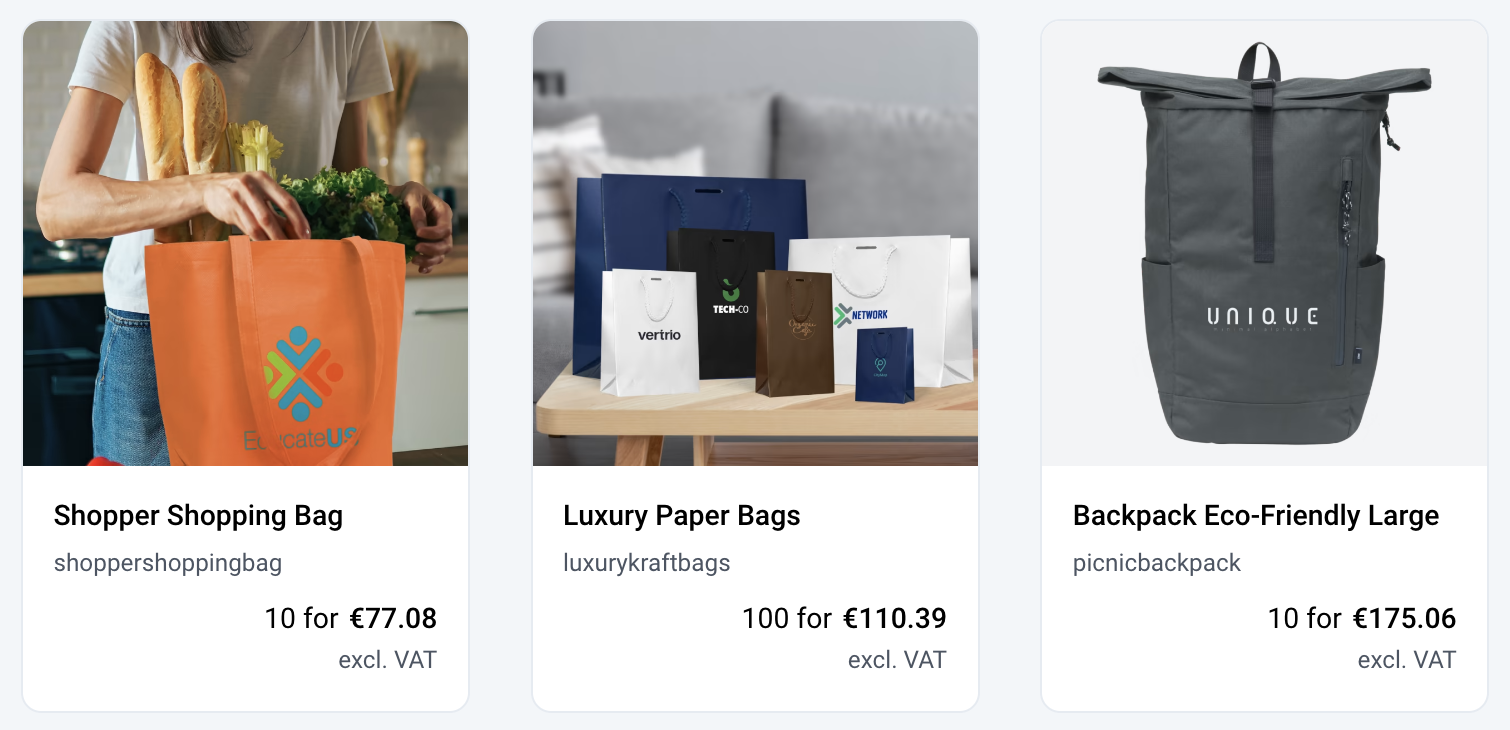Open the grey backpack product photo
The height and width of the screenshot is (730, 1510).
tap(1264, 243)
